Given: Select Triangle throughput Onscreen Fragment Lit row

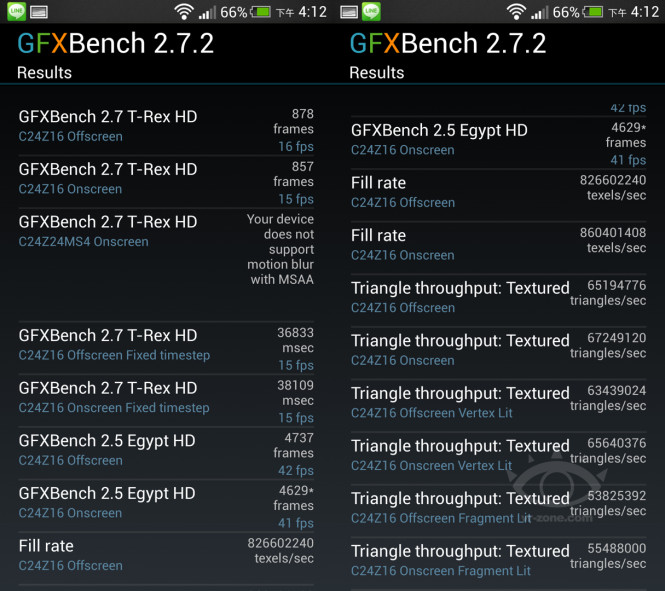Looking at the screenshot, I should pyautogui.click(x=499, y=563).
